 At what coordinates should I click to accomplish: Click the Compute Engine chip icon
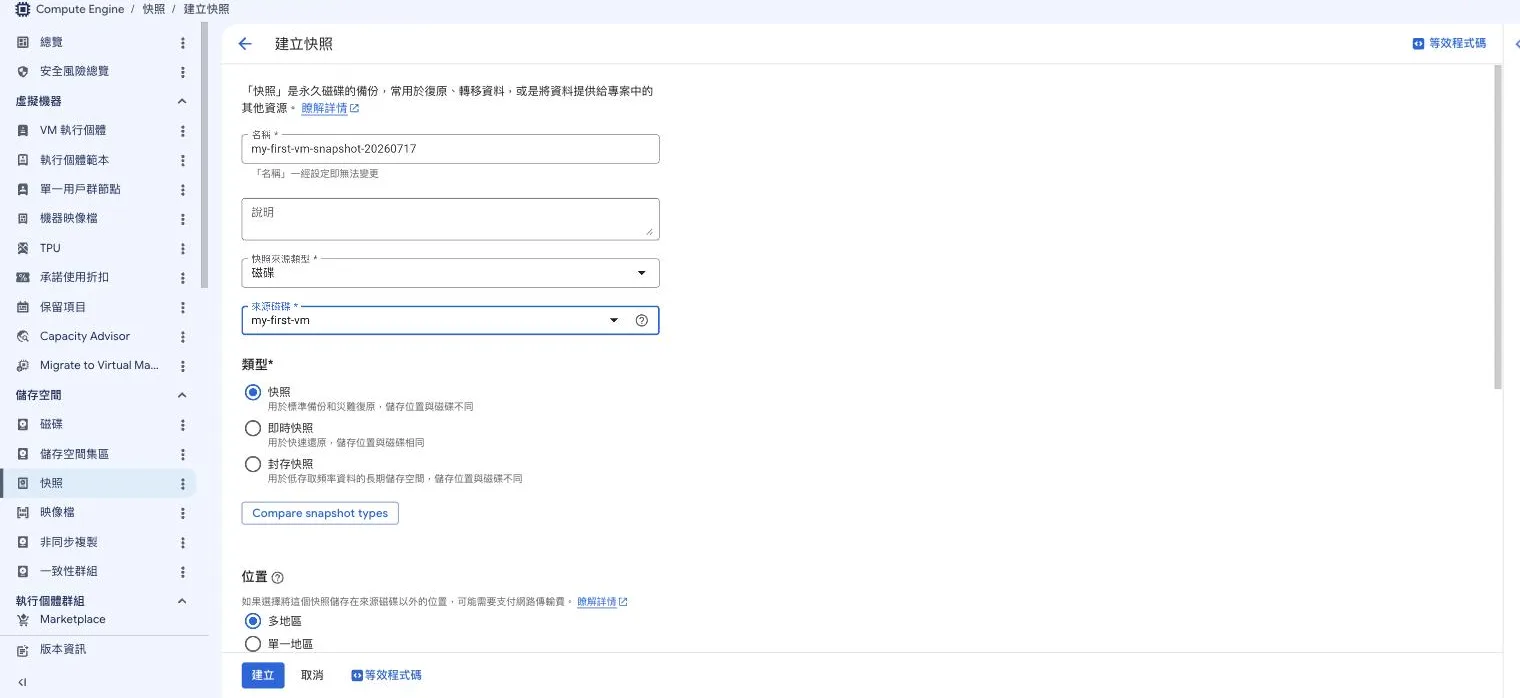coord(23,9)
